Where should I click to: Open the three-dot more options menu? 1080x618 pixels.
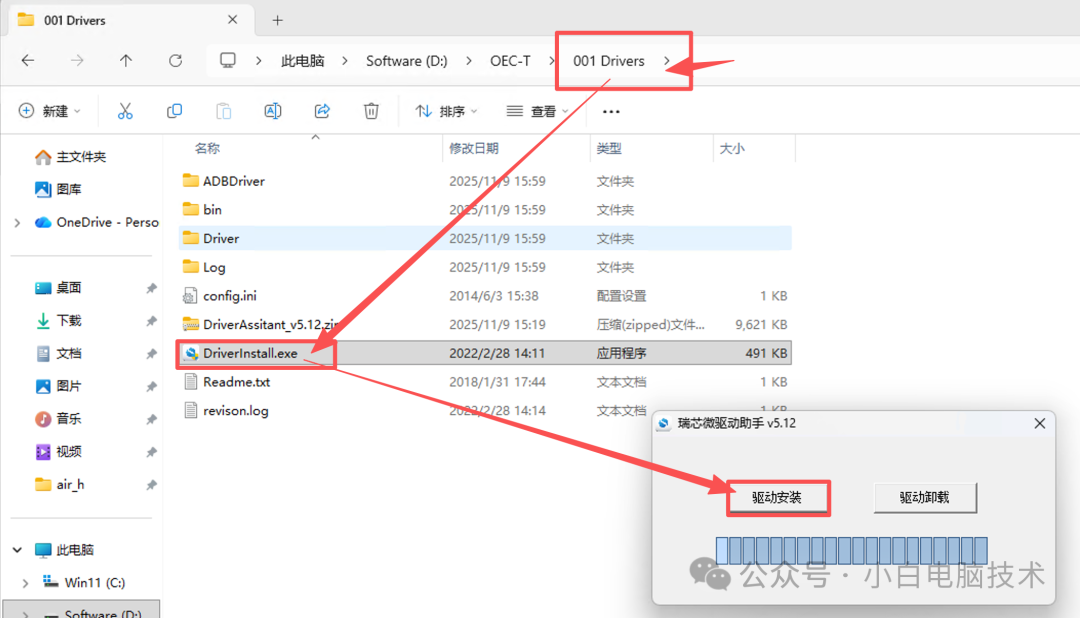point(611,111)
